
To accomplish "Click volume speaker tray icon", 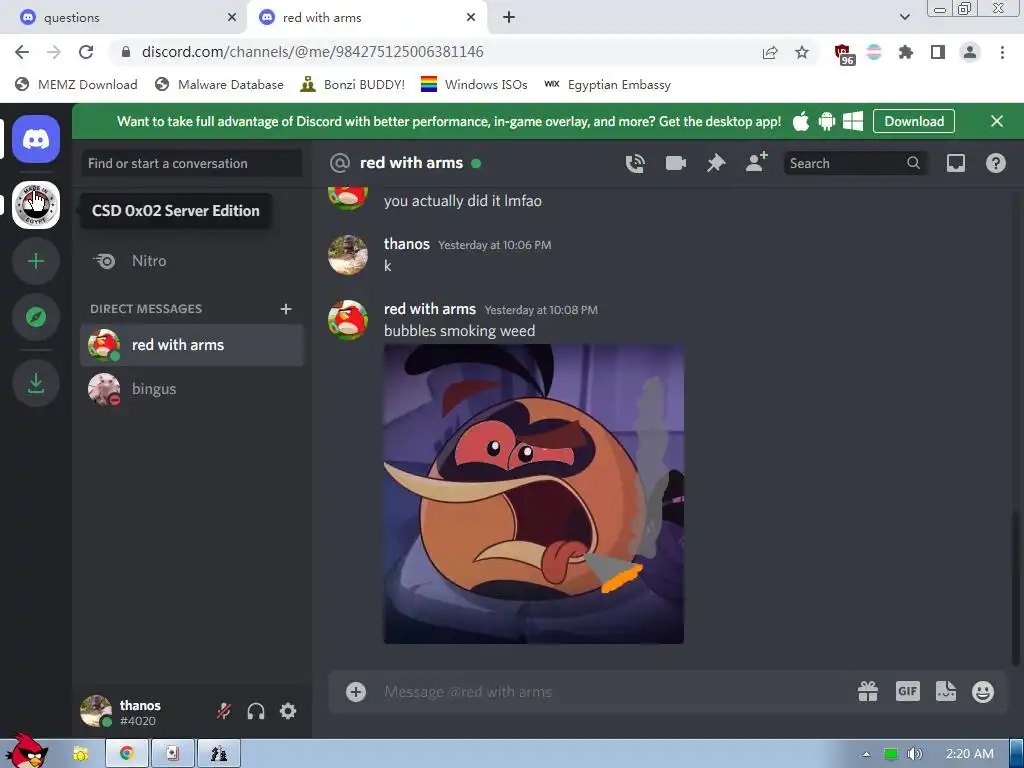I will pyautogui.click(x=915, y=754).
